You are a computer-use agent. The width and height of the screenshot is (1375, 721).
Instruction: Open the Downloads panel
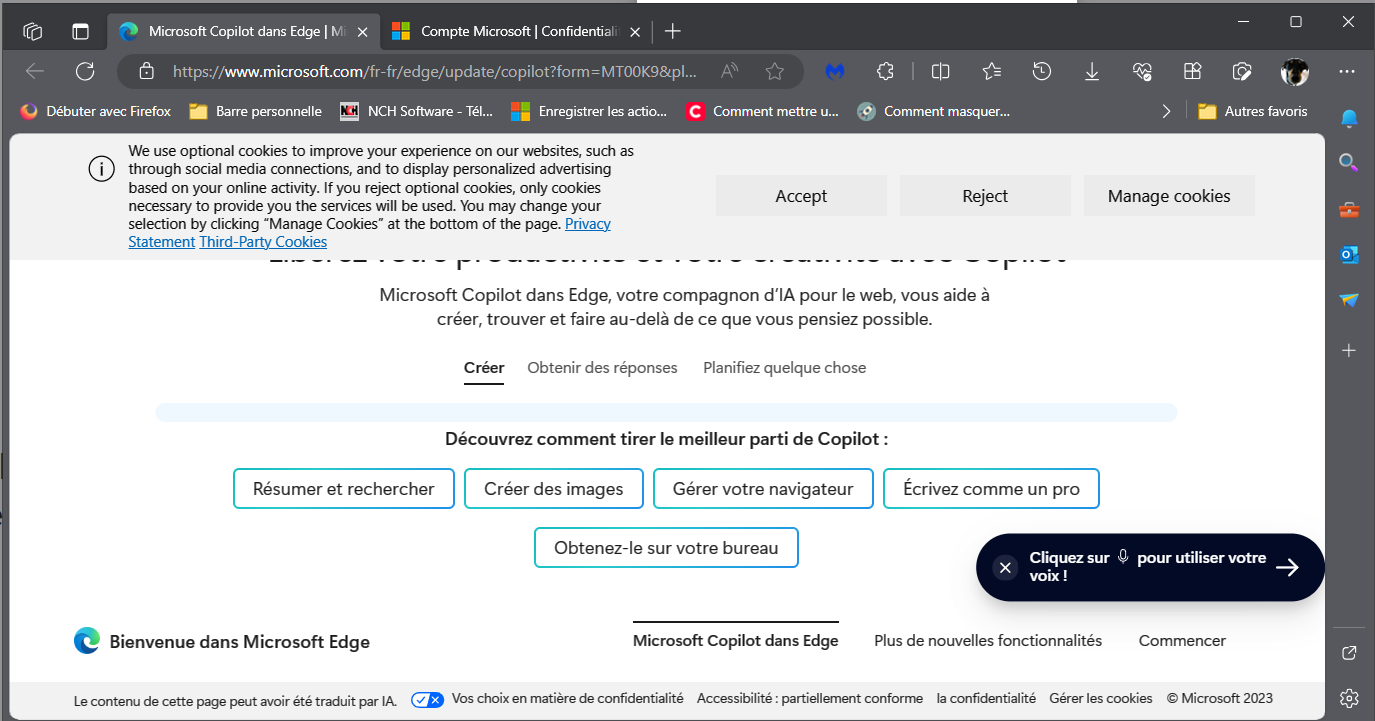(x=1092, y=71)
